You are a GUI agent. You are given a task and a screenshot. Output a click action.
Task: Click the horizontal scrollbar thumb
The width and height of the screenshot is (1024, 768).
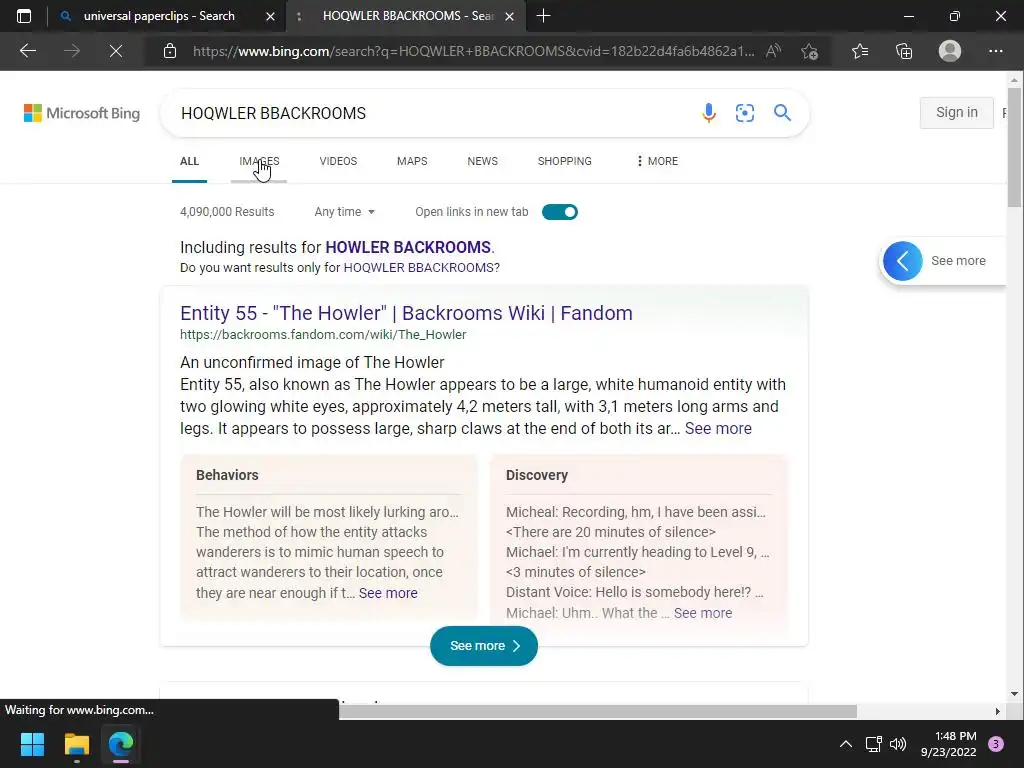tap(598, 711)
